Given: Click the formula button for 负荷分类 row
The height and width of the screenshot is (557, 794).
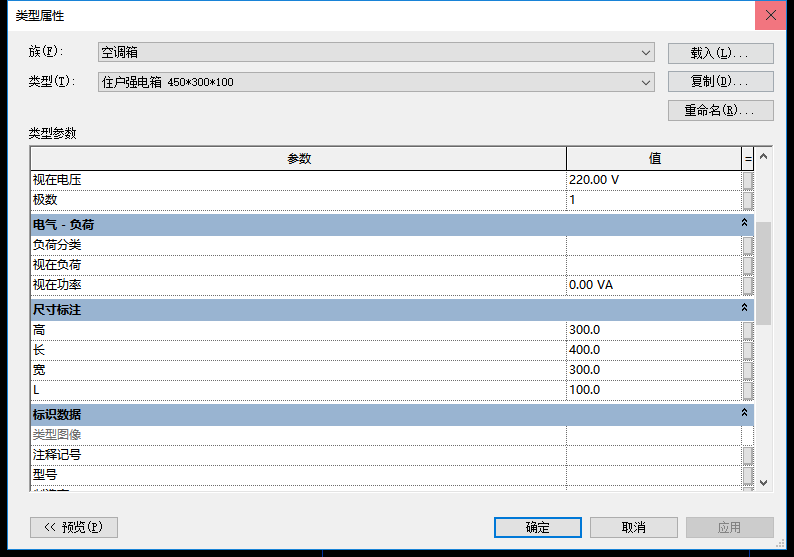Looking at the screenshot, I should [748, 246].
